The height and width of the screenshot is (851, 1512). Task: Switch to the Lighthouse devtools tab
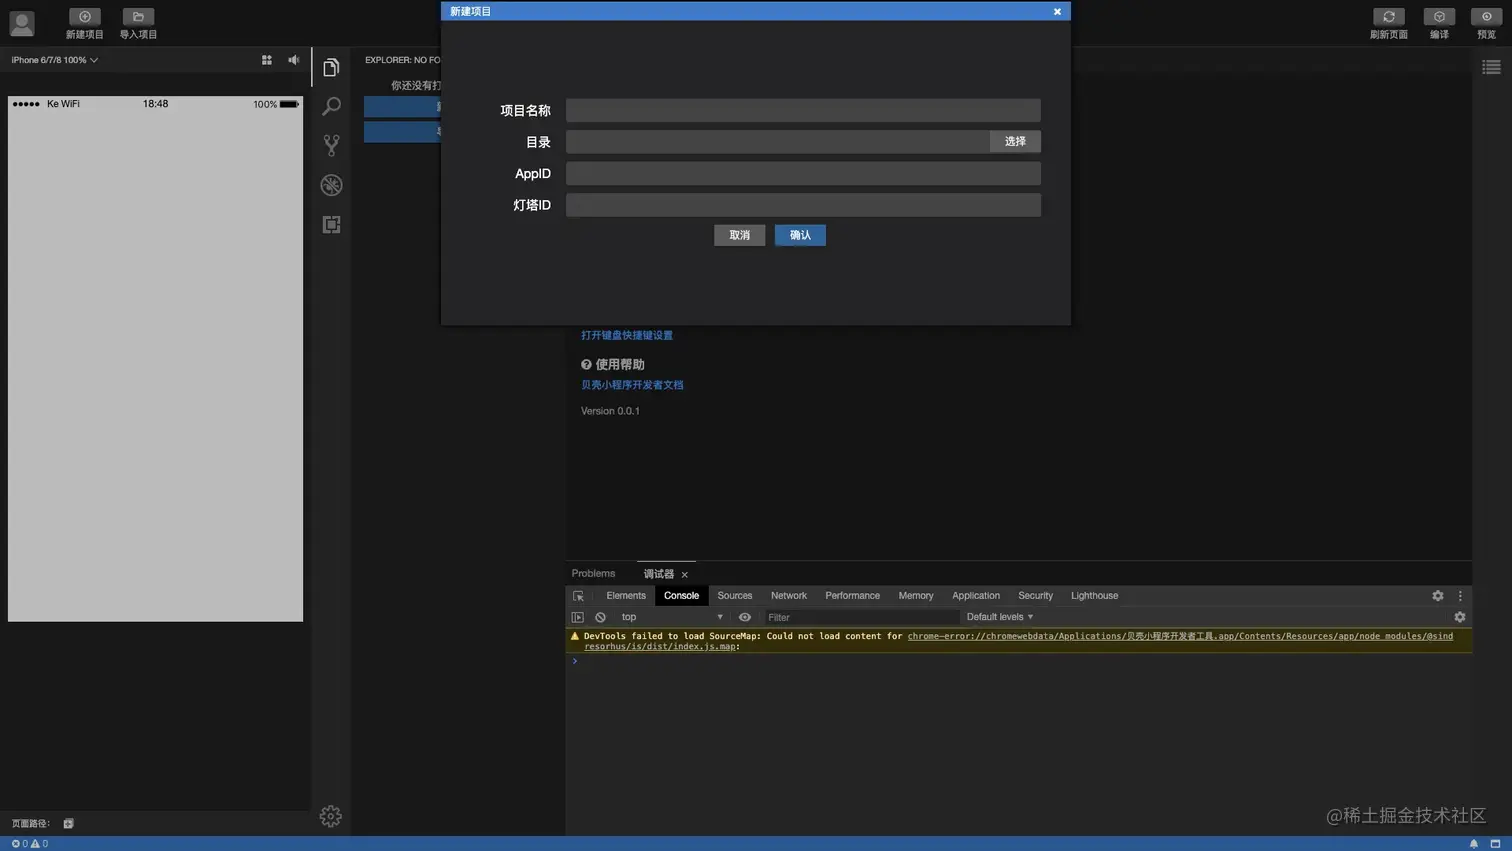(1094, 596)
